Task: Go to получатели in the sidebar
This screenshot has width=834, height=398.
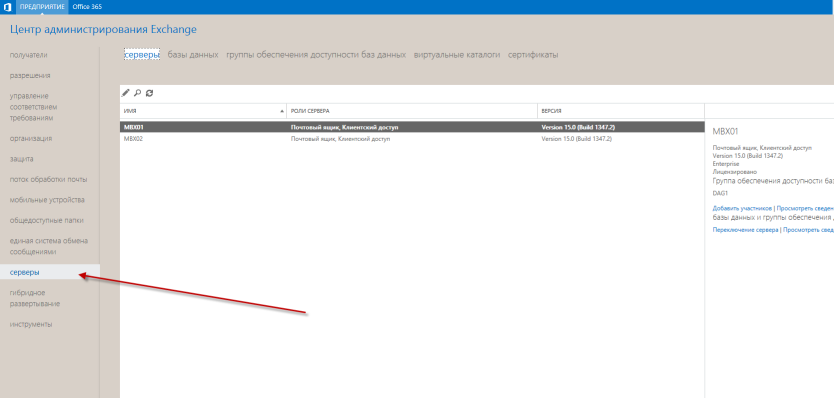Action: [29, 55]
